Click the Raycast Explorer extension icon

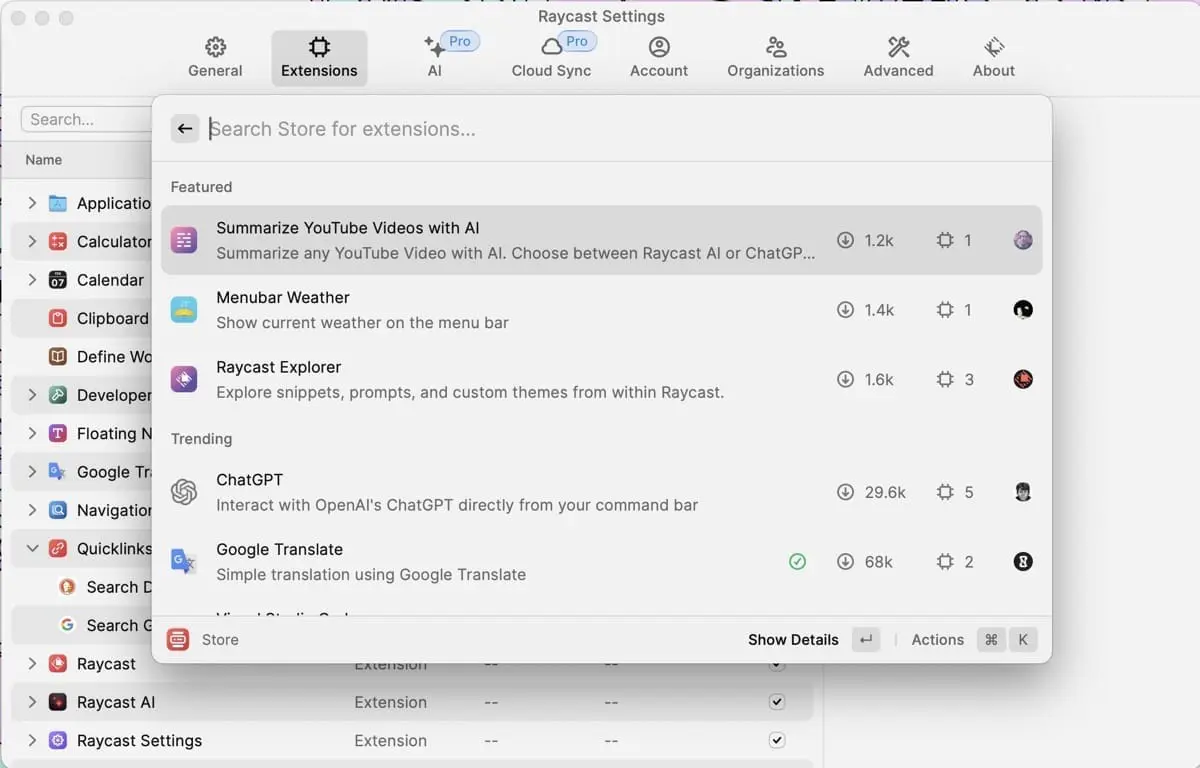184,380
